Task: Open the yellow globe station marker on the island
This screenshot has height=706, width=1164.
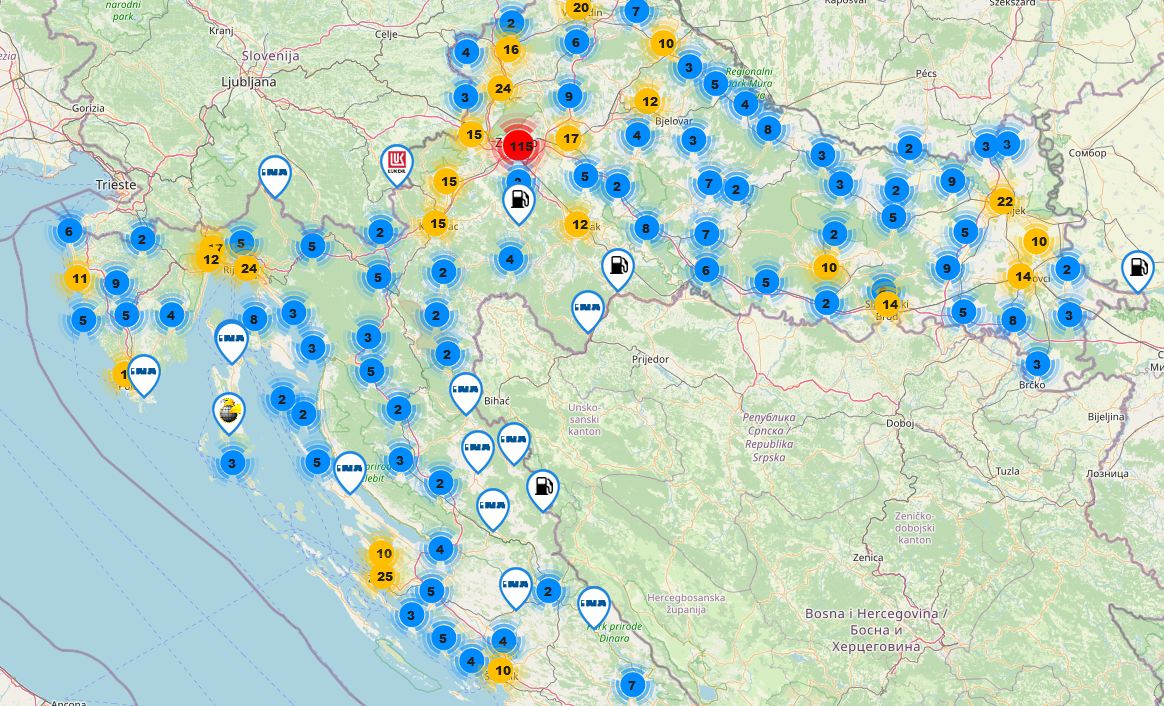Action: (229, 409)
